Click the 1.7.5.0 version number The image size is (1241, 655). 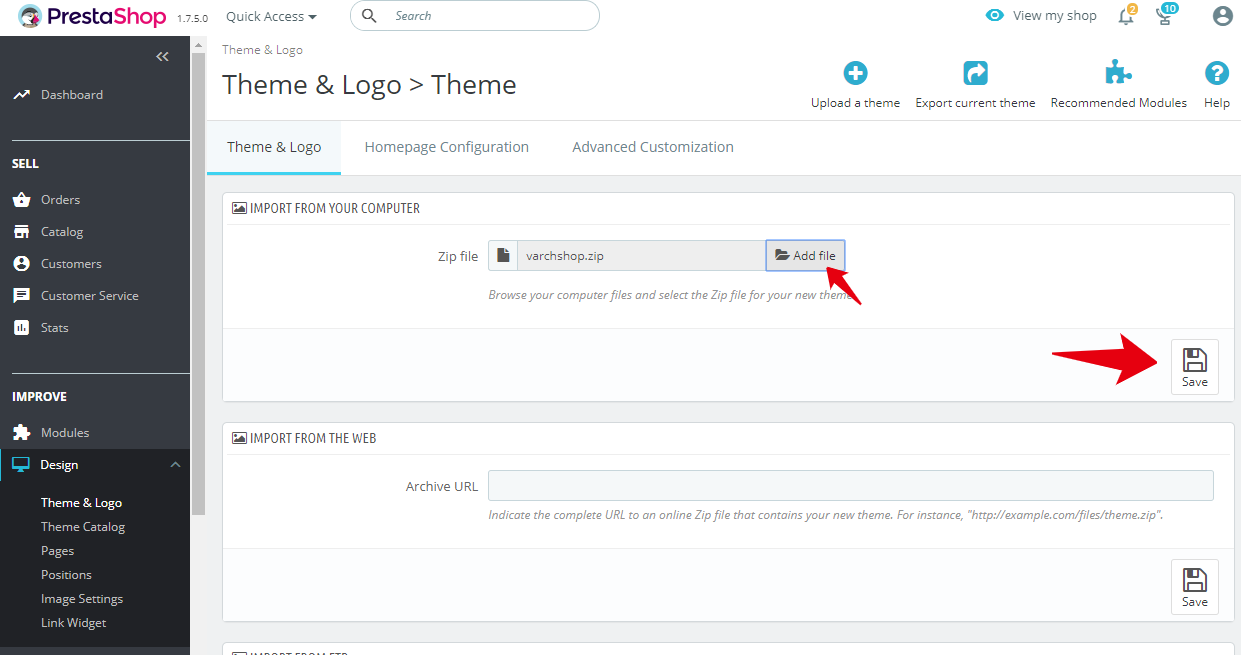pyautogui.click(x=192, y=18)
